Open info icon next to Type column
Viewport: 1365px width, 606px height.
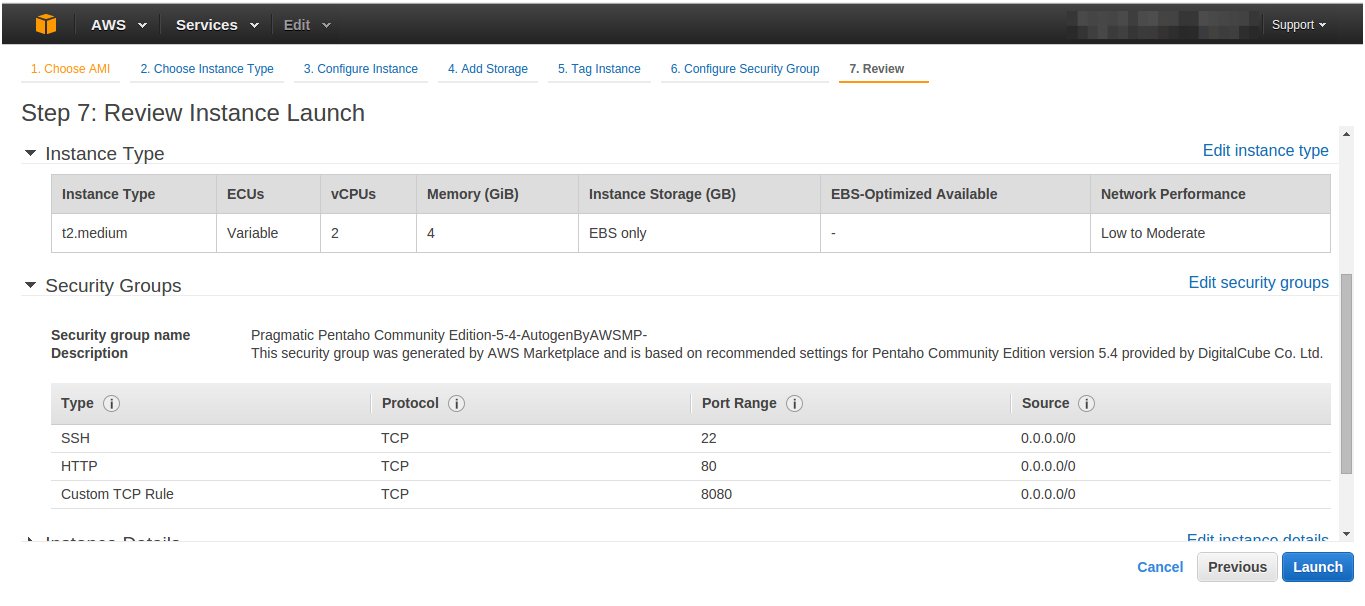coord(112,404)
